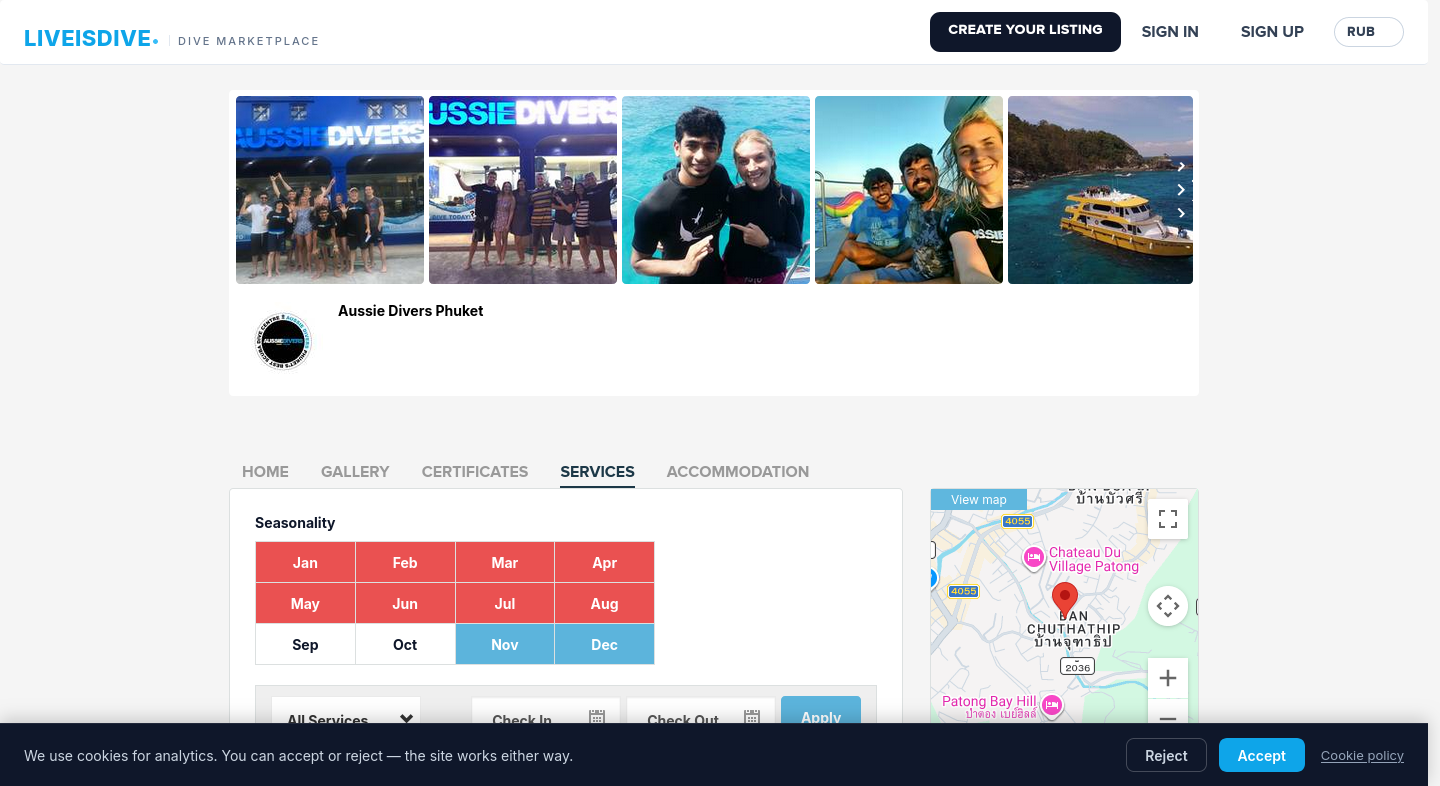Click the CREATE YOUR LISTING button
Viewport: 1440px width, 786px height.
[1025, 32]
